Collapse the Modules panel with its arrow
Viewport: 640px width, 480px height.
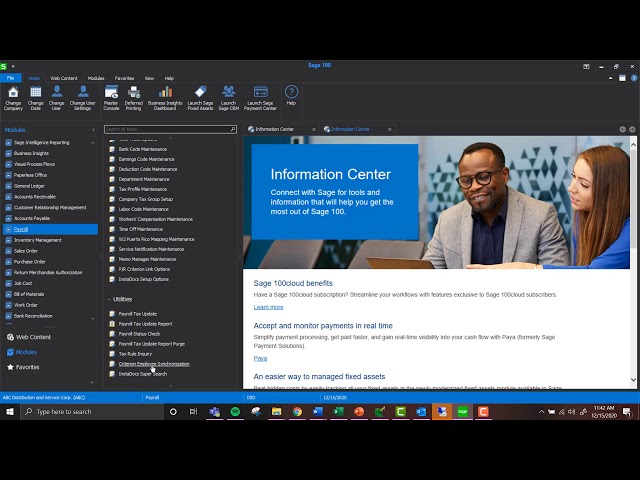93,130
